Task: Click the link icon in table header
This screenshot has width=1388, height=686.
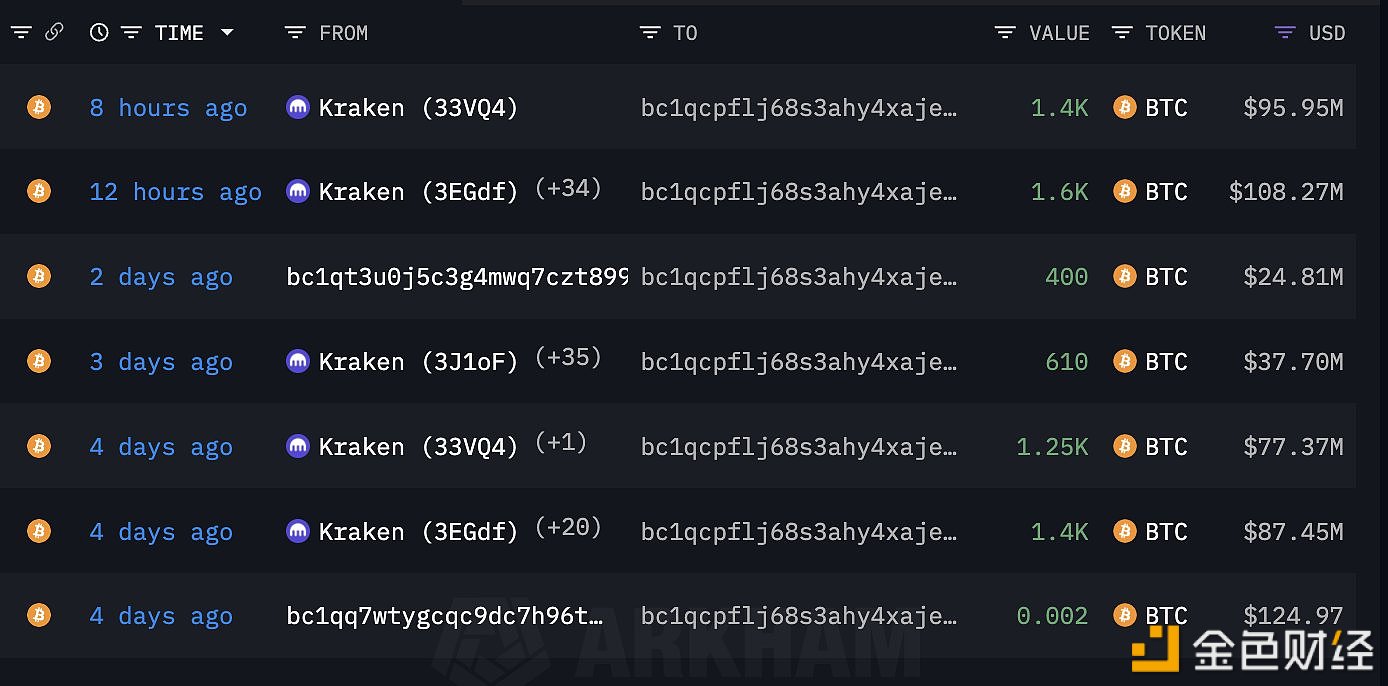Action: tap(54, 32)
